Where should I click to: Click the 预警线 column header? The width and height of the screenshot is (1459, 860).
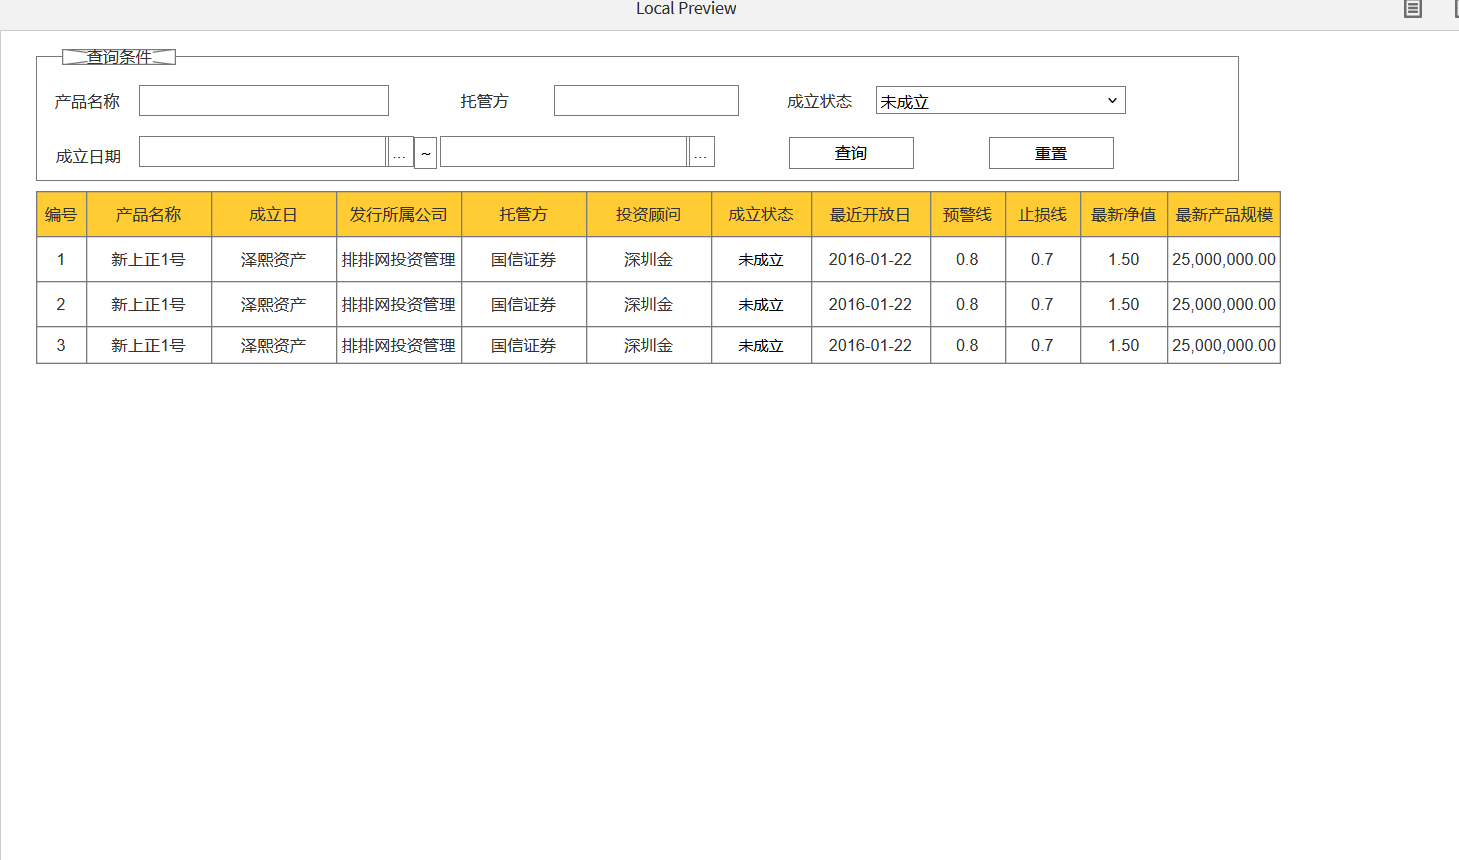(x=968, y=214)
